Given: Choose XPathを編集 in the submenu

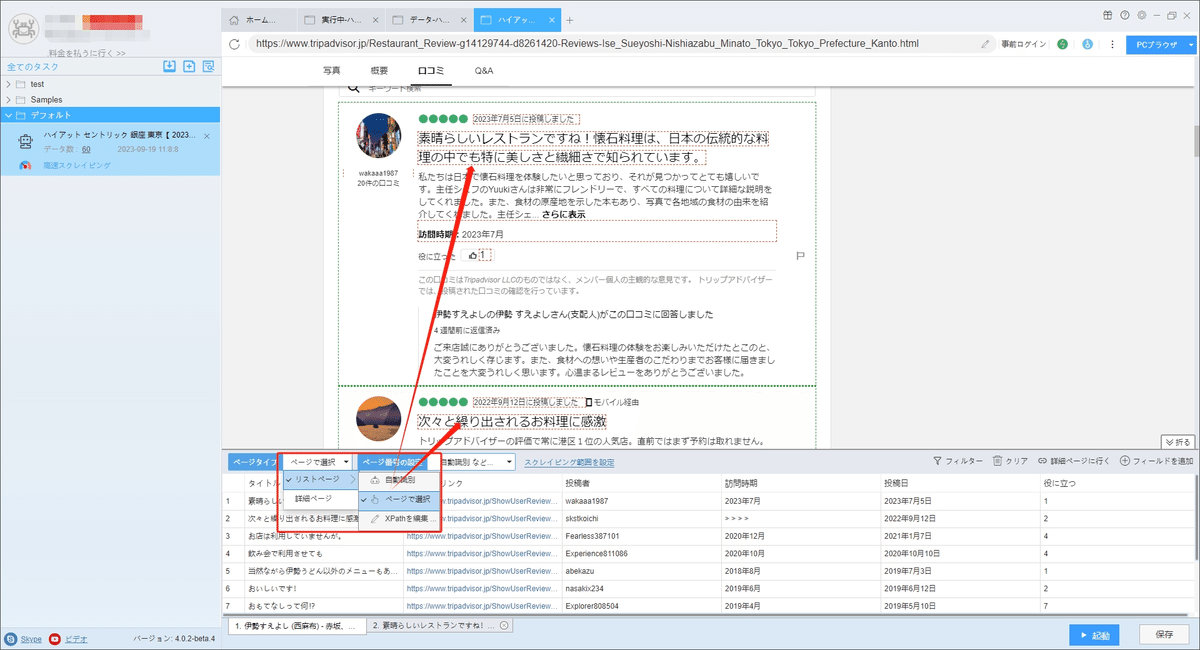Looking at the screenshot, I should (x=398, y=519).
